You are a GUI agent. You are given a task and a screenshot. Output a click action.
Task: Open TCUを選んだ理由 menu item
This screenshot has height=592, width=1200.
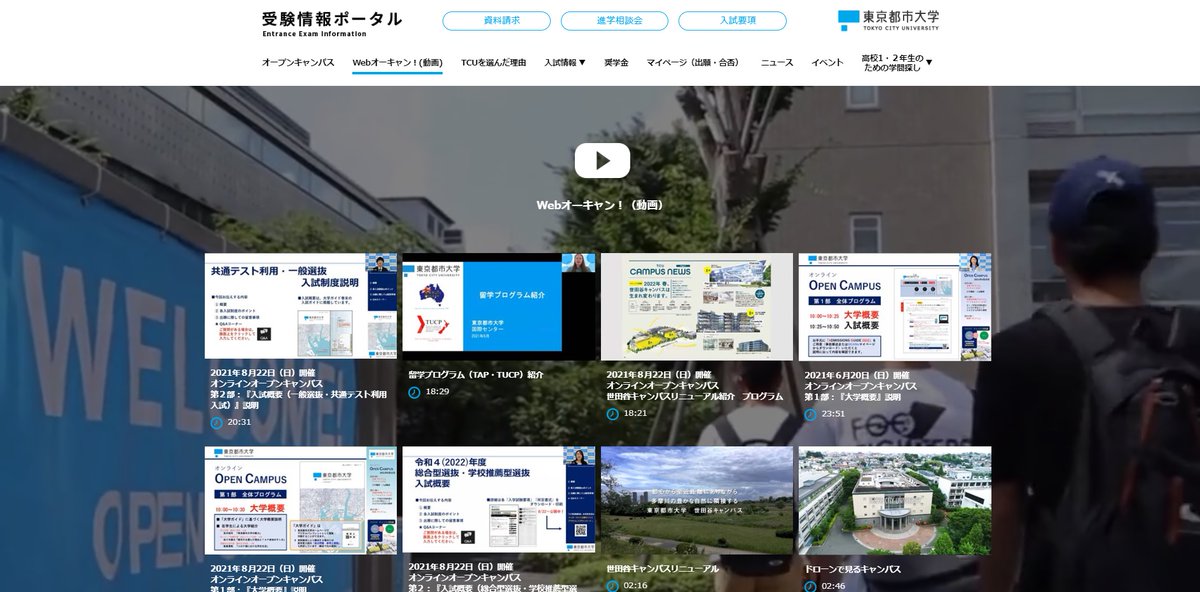coord(493,62)
